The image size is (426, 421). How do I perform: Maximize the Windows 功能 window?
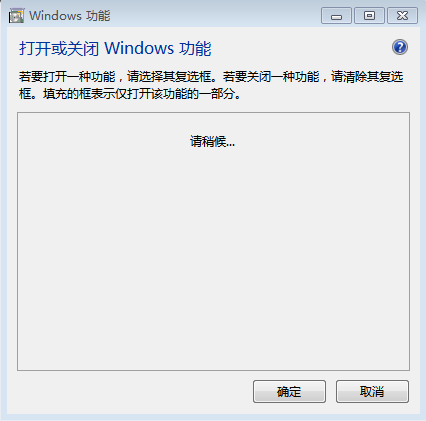(369, 16)
